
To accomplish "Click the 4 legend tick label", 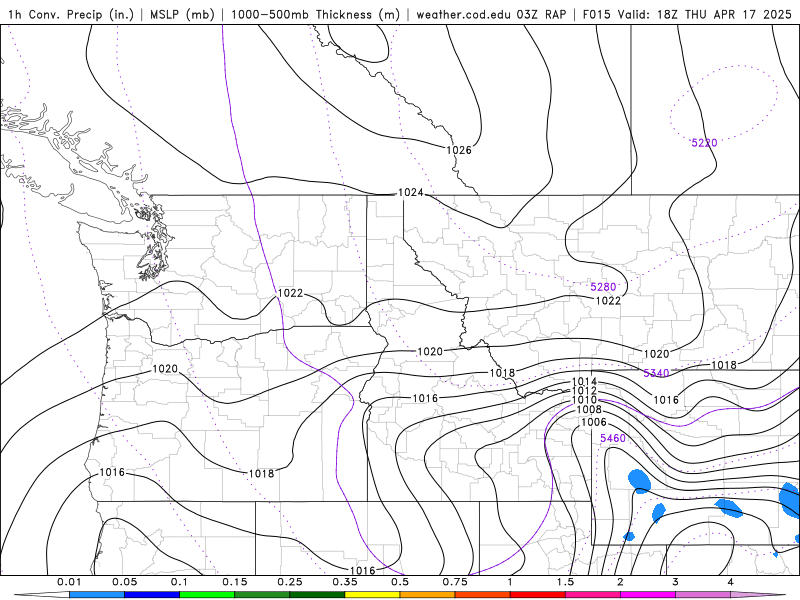I will pos(731,582).
